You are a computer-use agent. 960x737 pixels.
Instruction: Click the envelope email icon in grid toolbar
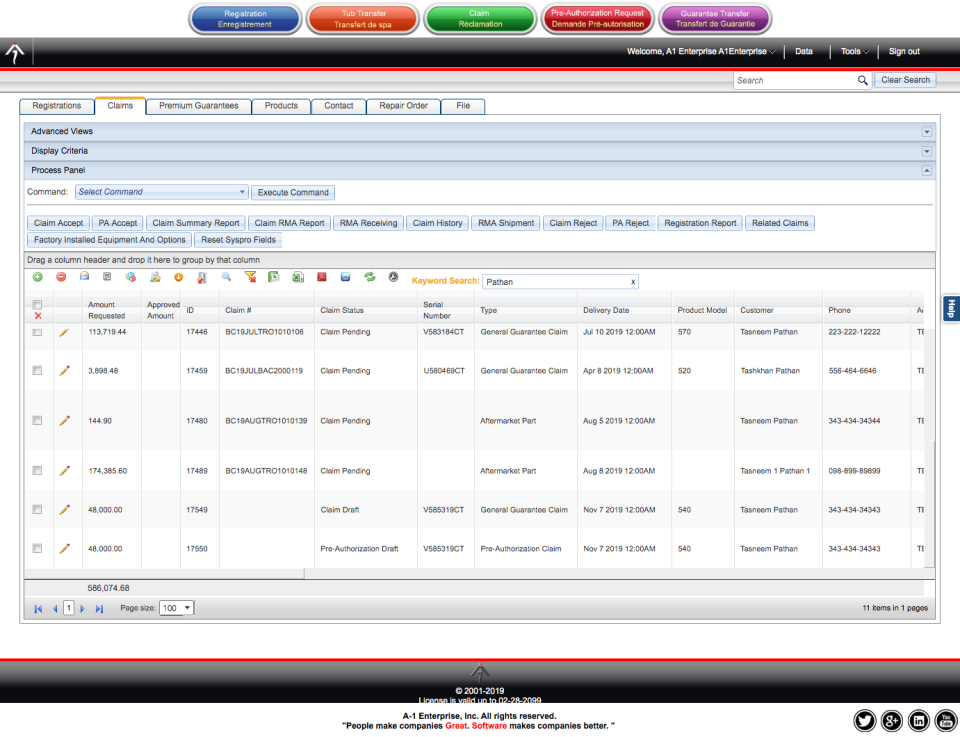[x=84, y=277]
